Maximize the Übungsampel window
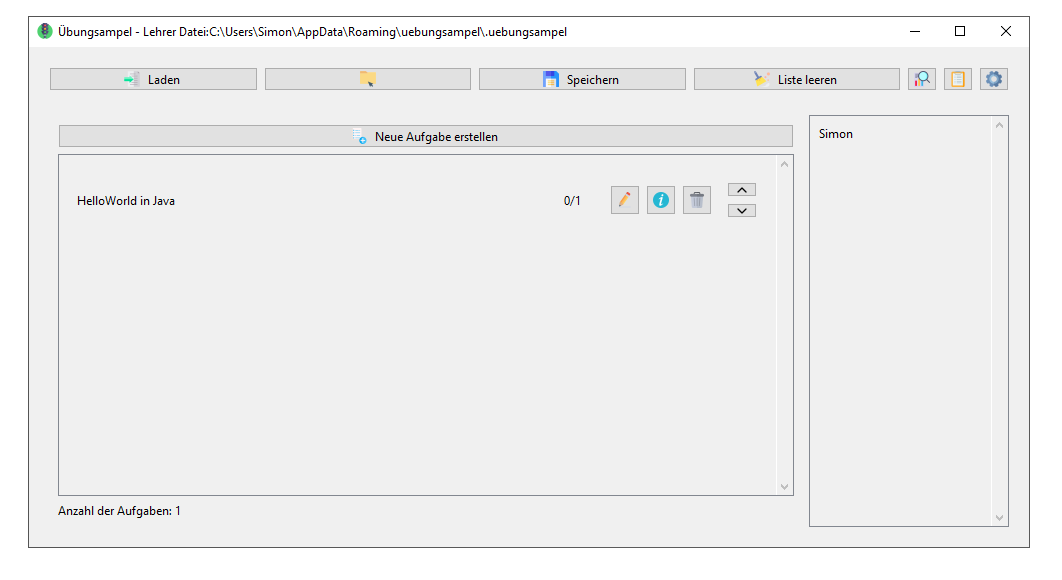This screenshot has width=1062, height=580. point(960,31)
